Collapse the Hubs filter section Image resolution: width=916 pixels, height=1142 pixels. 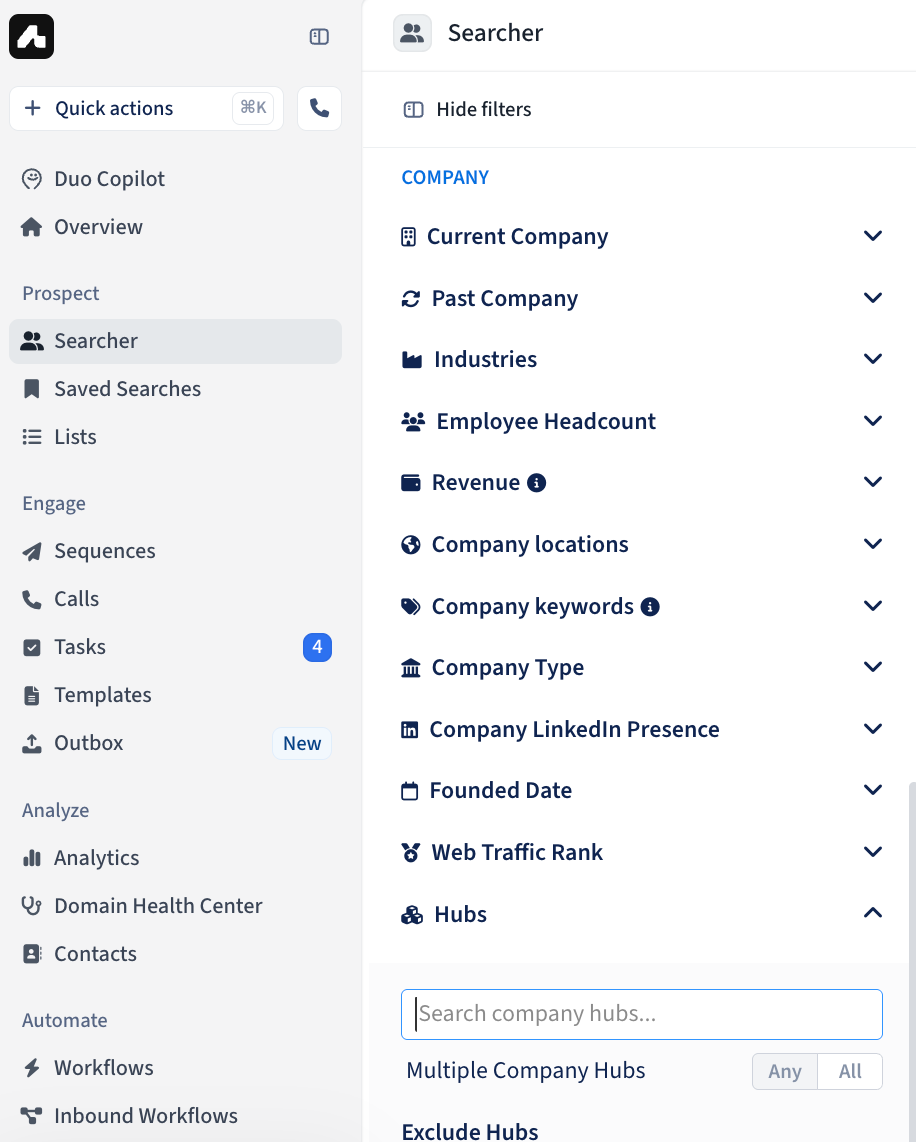click(x=641, y=915)
